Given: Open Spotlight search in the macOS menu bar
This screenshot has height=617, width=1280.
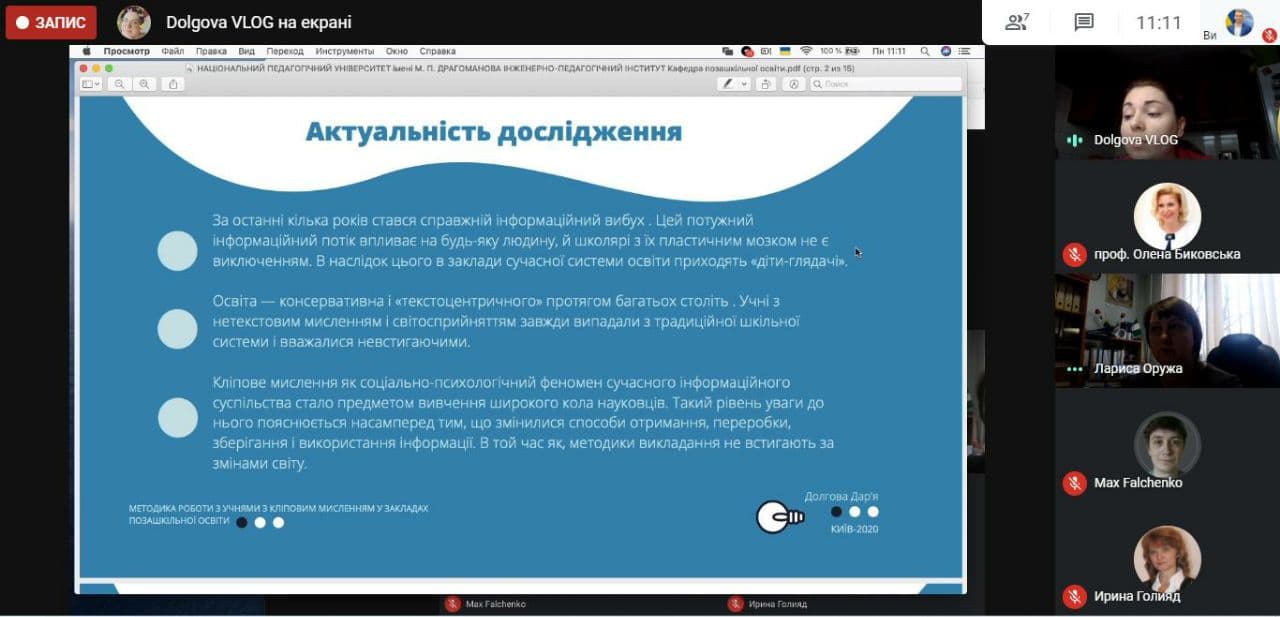Looking at the screenshot, I should [924, 51].
